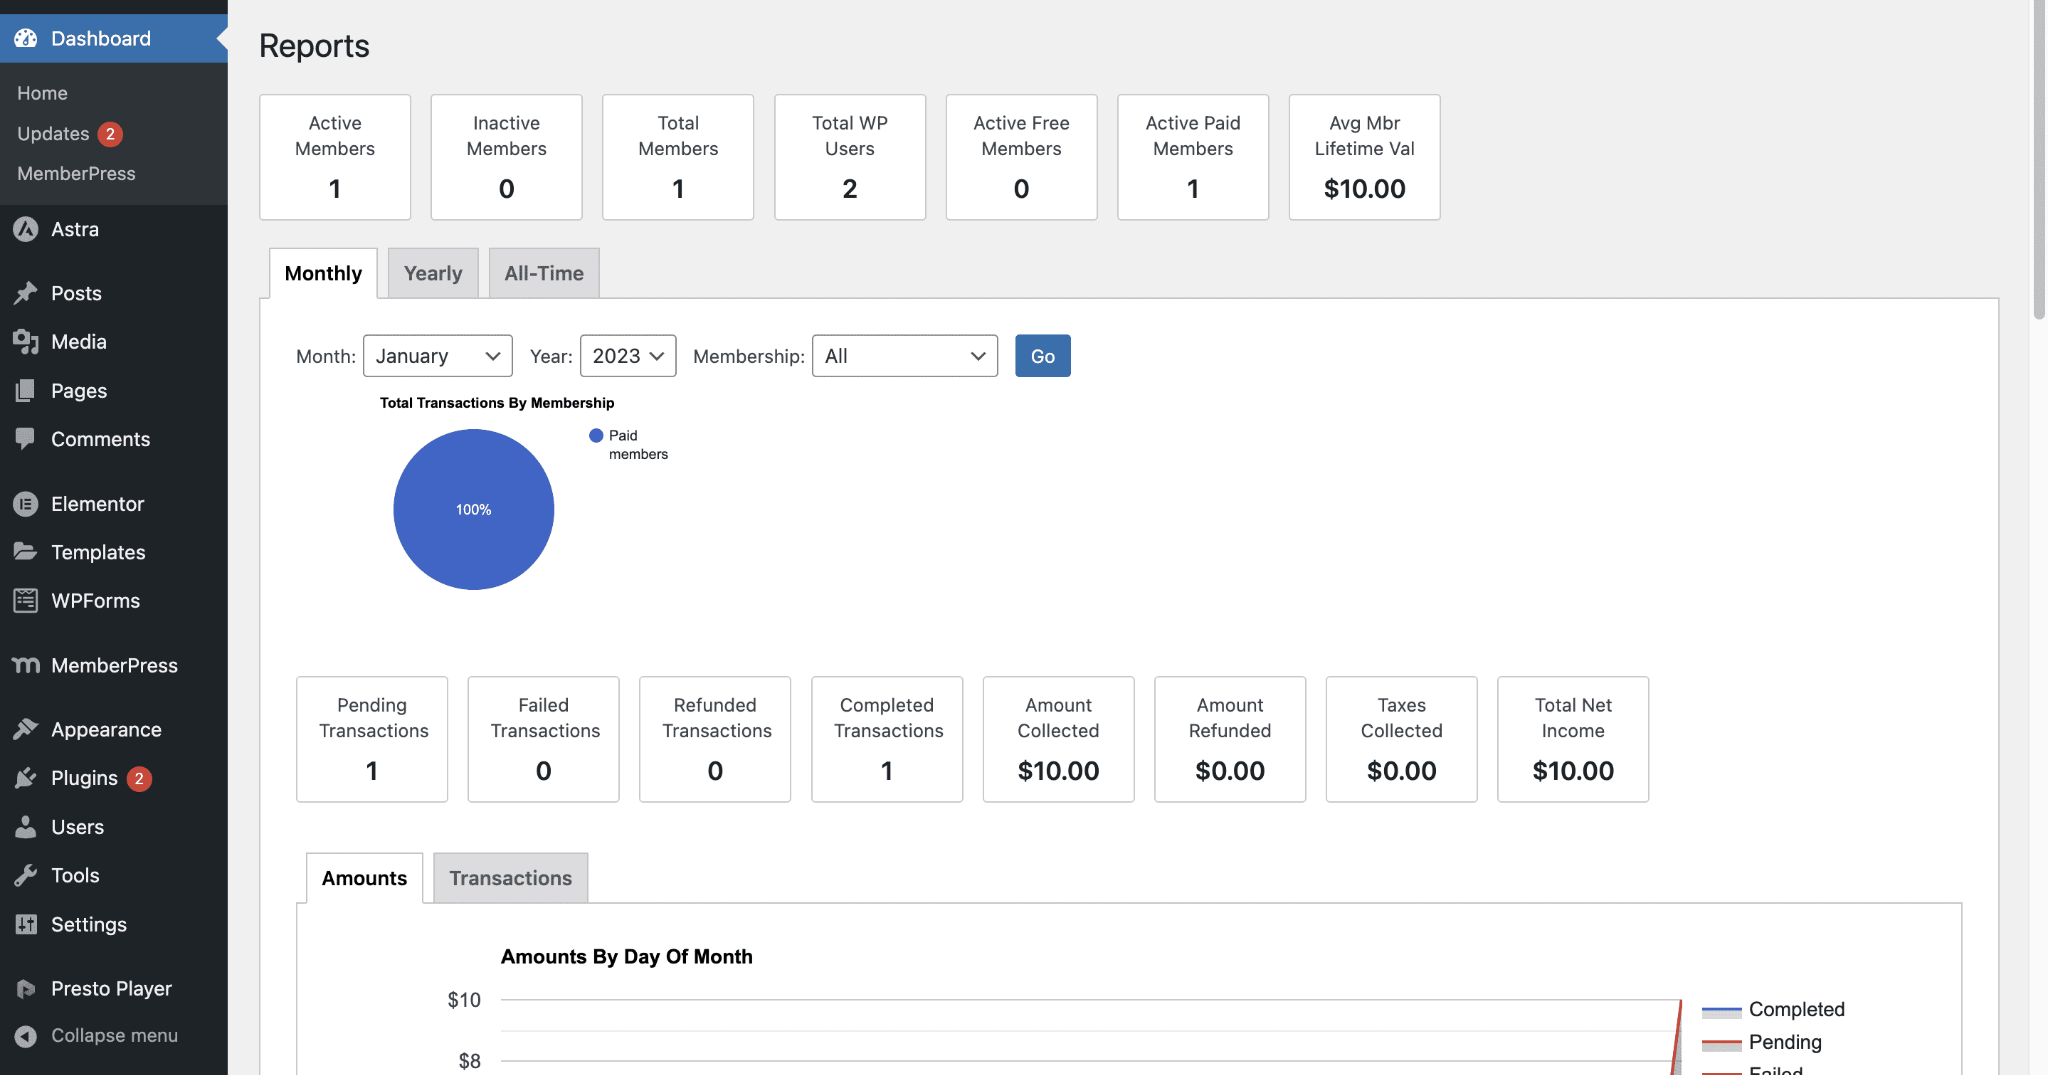Click the WPForms icon
The width and height of the screenshot is (2048, 1075).
(x=26, y=601)
